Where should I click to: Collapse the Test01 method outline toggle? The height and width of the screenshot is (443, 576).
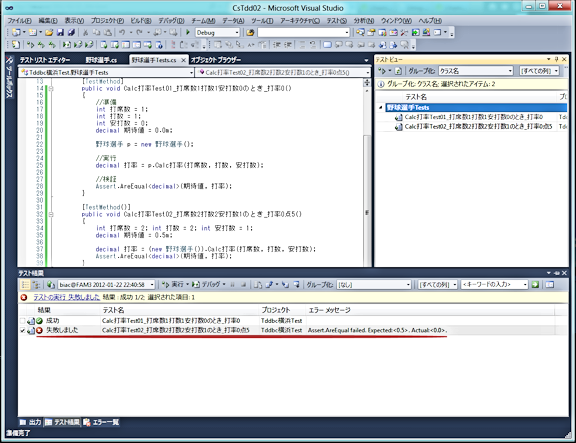51,89
